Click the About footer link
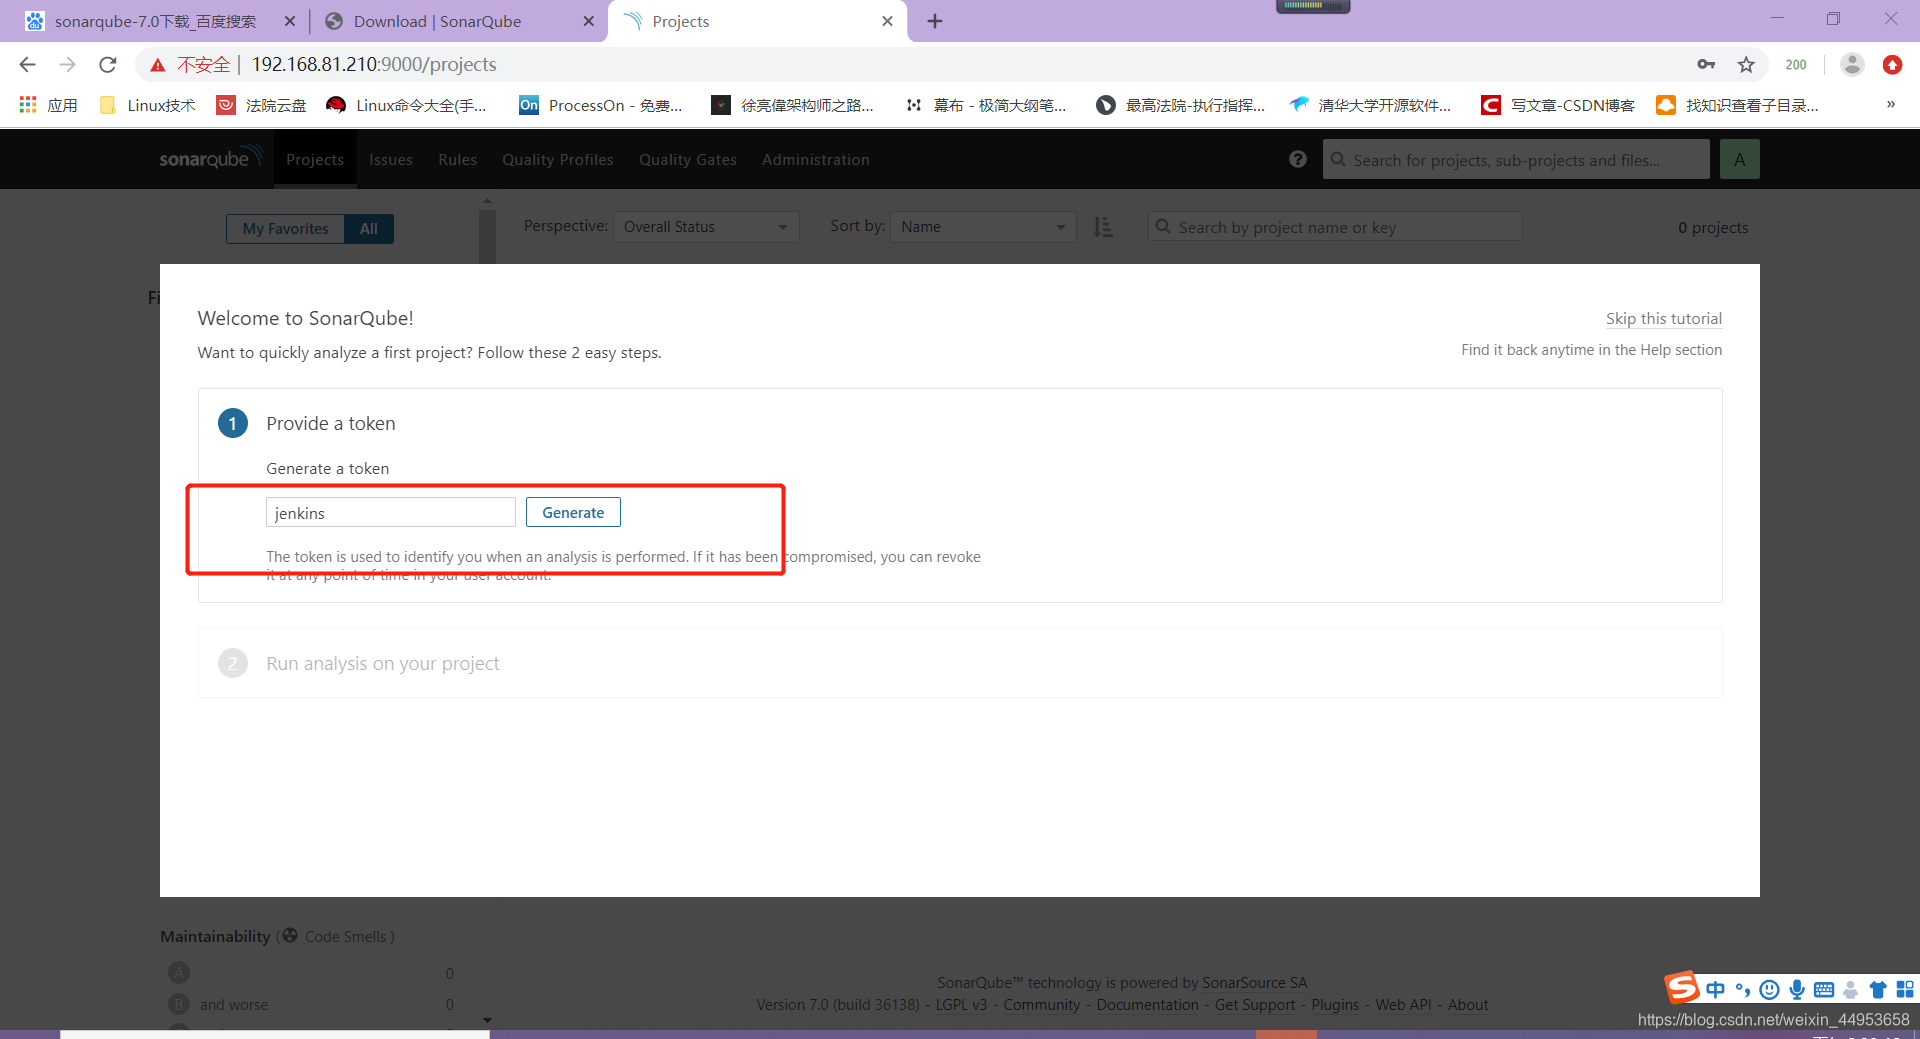This screenshot has height=1039, width=1920. [1468, 1005]
